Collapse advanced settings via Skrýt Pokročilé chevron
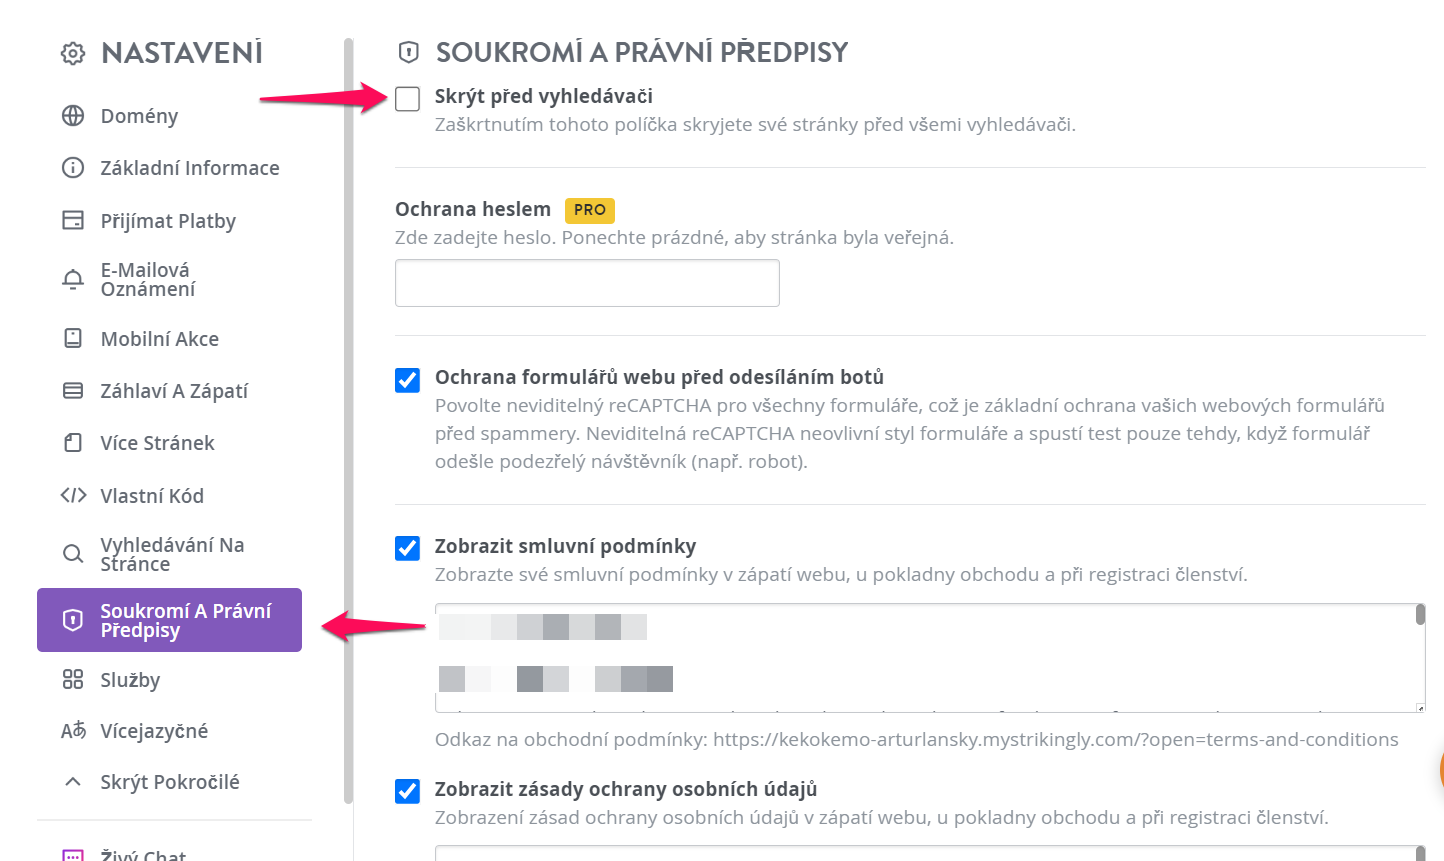 coord(73,782)
